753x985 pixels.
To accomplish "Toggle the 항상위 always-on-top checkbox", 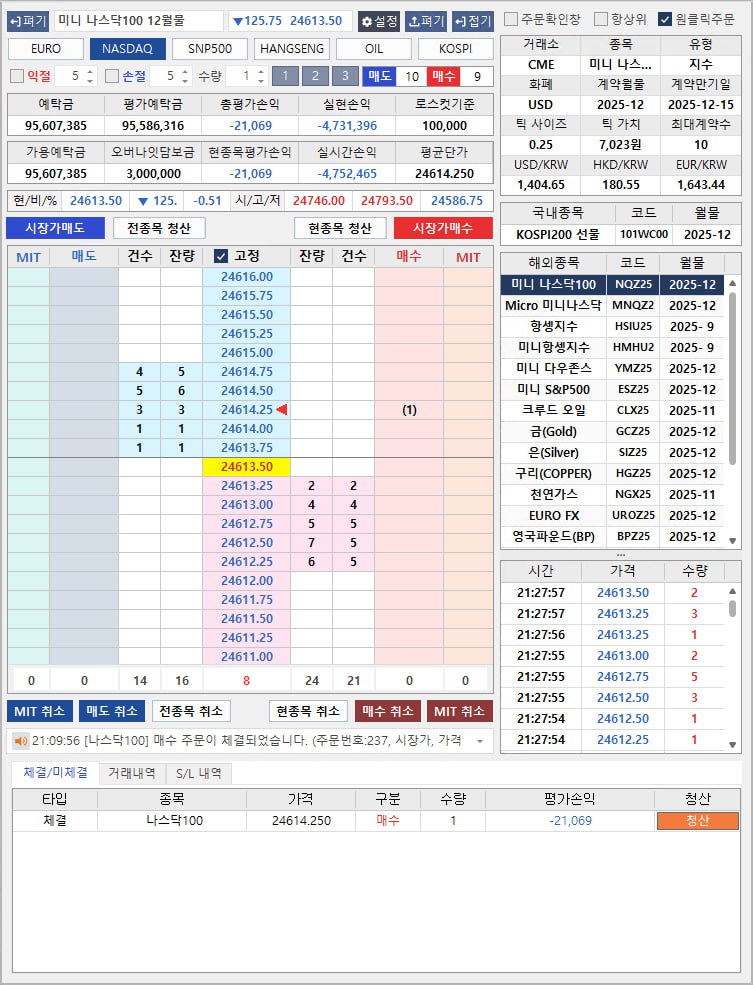I will click(601, 19).
